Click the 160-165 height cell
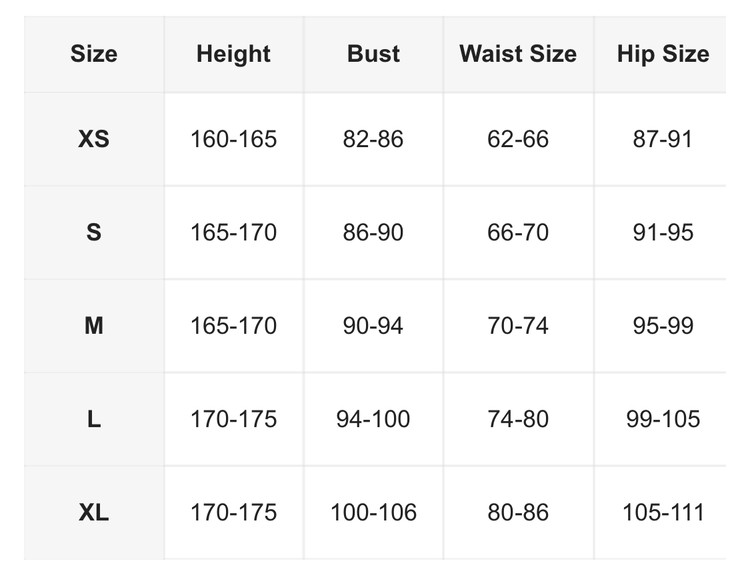The height and width of the screenshot is (573, 750). 233,139
